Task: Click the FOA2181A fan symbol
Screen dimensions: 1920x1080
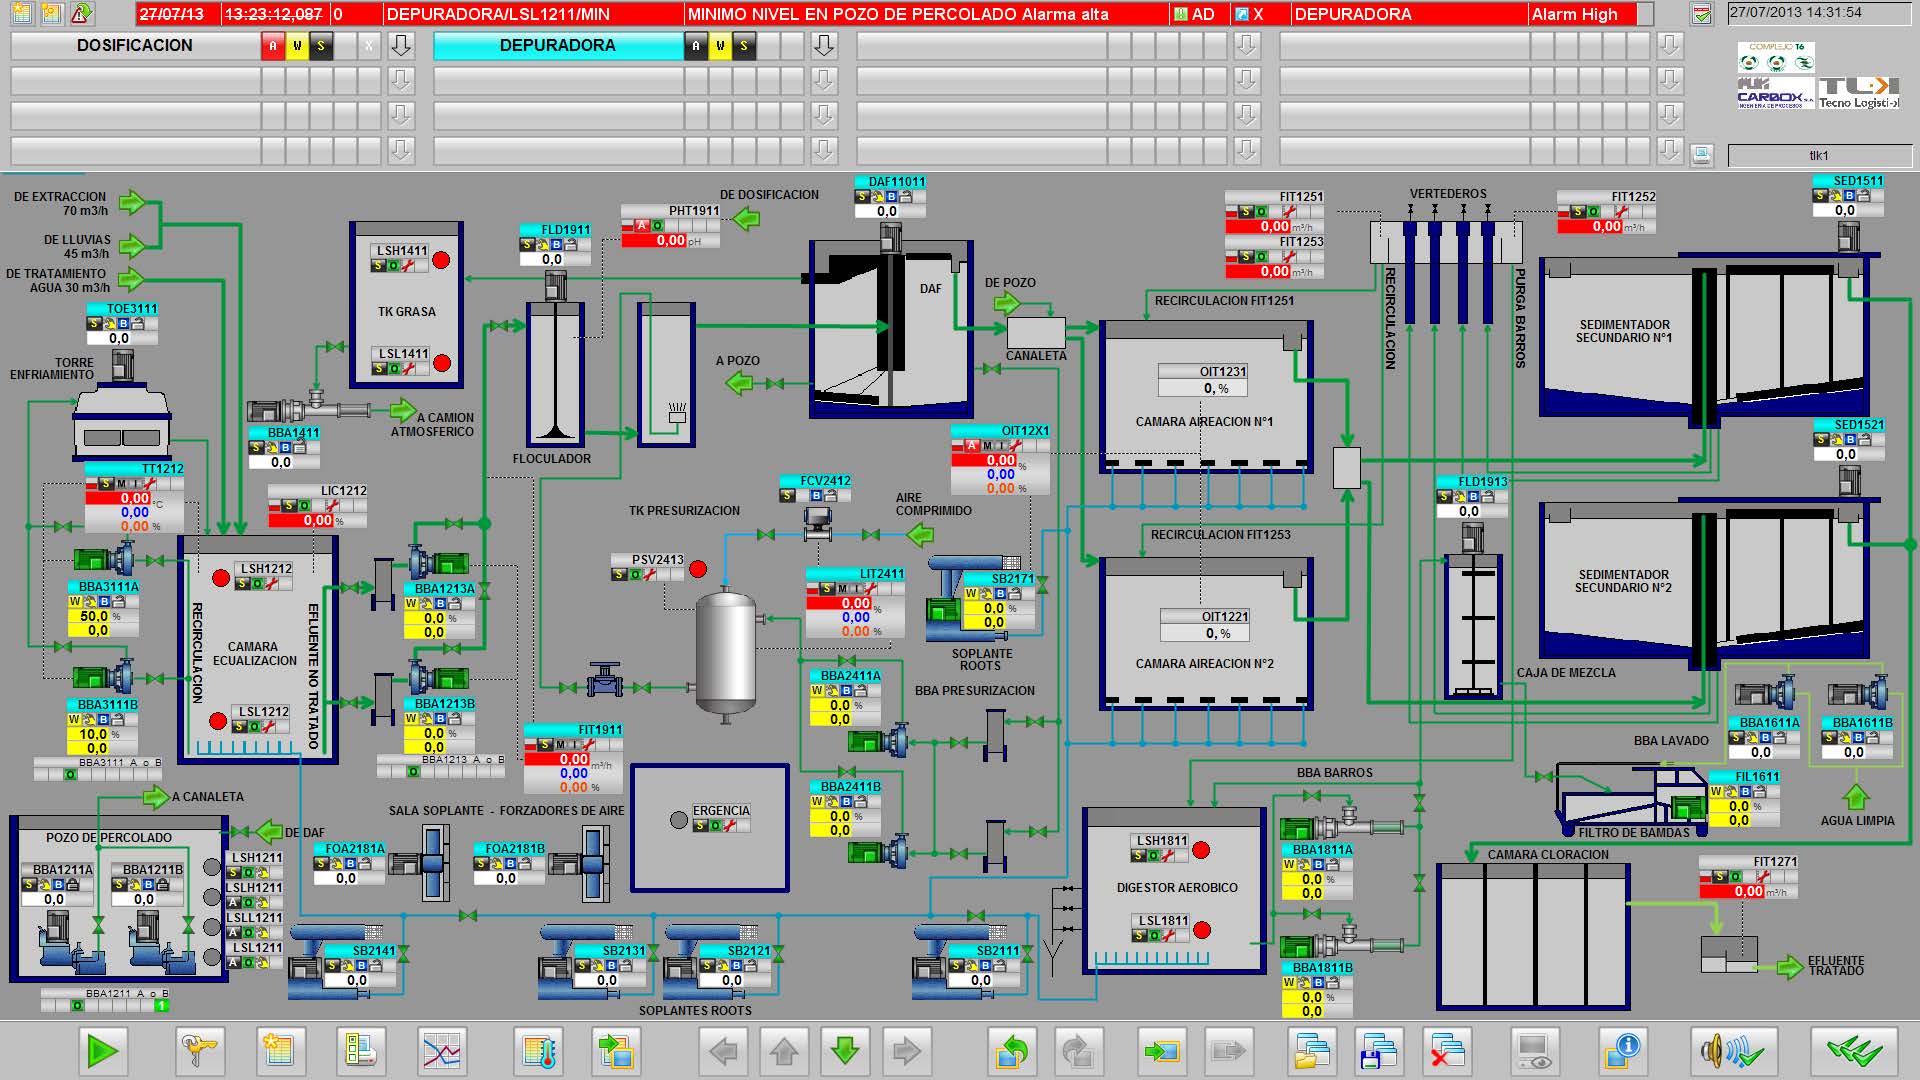Action: pyautogui.click(x=420, y=862)
